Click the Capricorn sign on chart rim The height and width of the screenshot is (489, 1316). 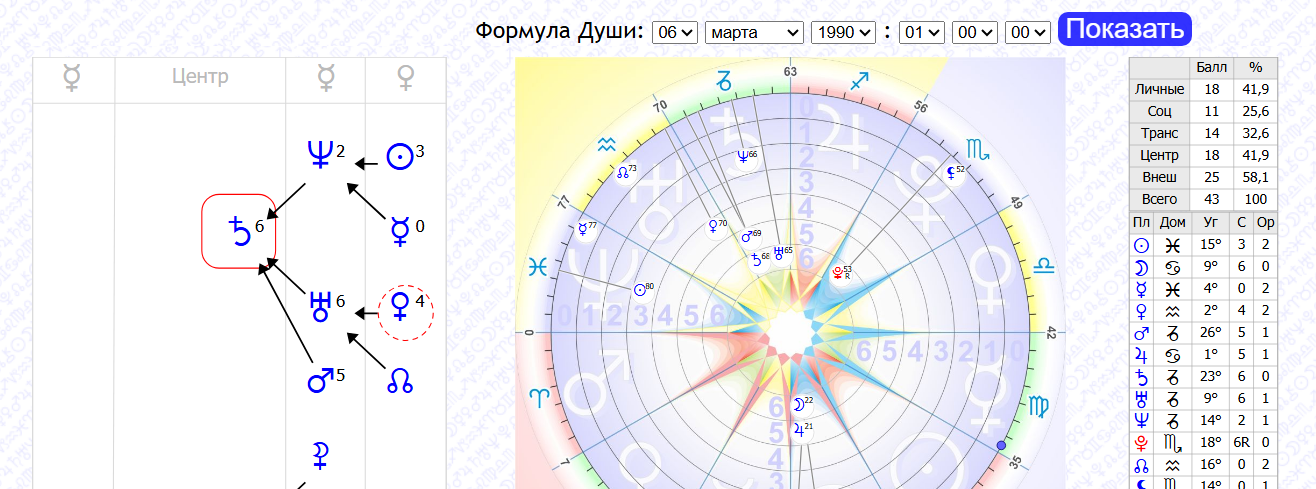coord(725,80)
